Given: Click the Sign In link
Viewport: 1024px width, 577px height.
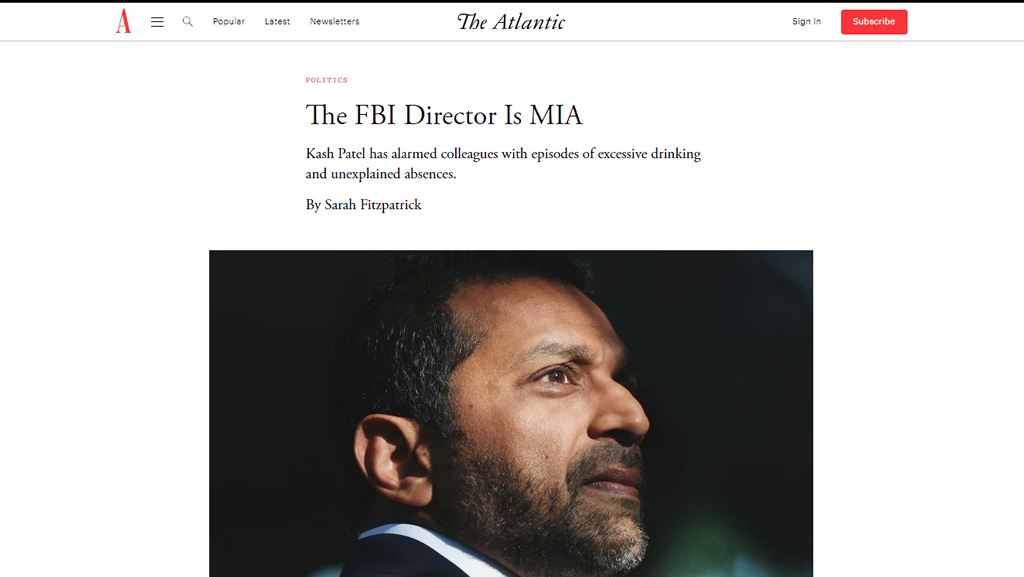Looking at the screenshot, I should (807, 22).
